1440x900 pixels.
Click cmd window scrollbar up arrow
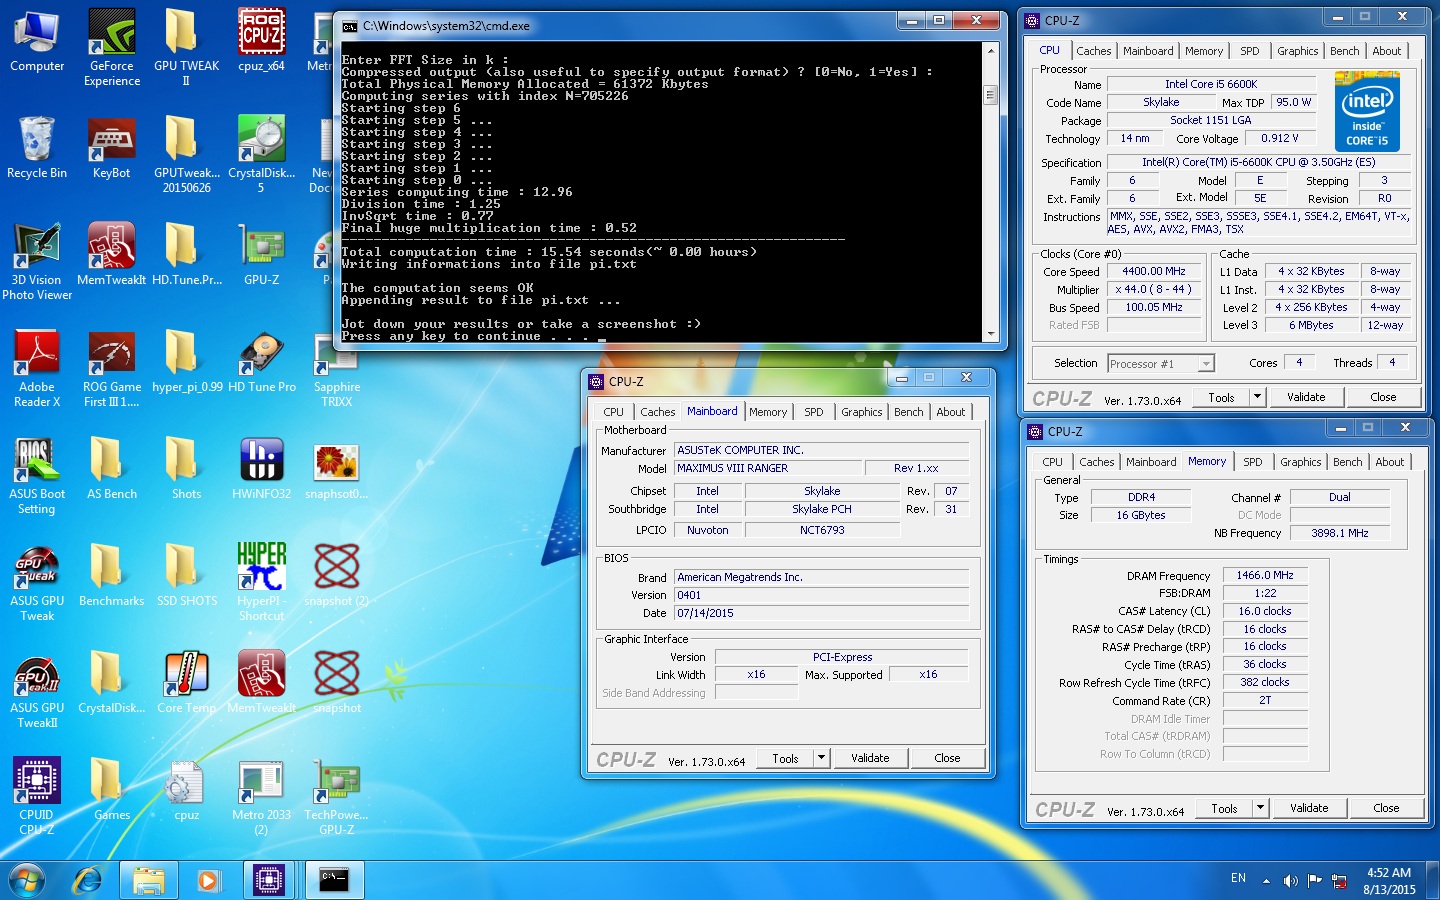pyautogui.click(x=990, y=50)
